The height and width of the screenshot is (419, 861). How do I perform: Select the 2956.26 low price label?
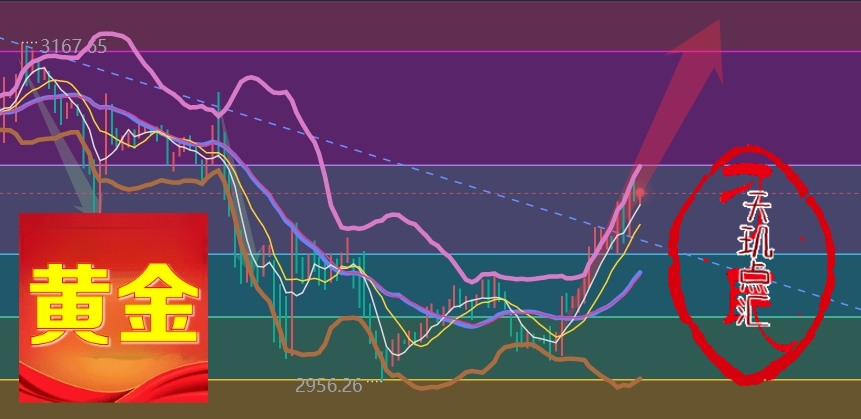click(328, 385)
